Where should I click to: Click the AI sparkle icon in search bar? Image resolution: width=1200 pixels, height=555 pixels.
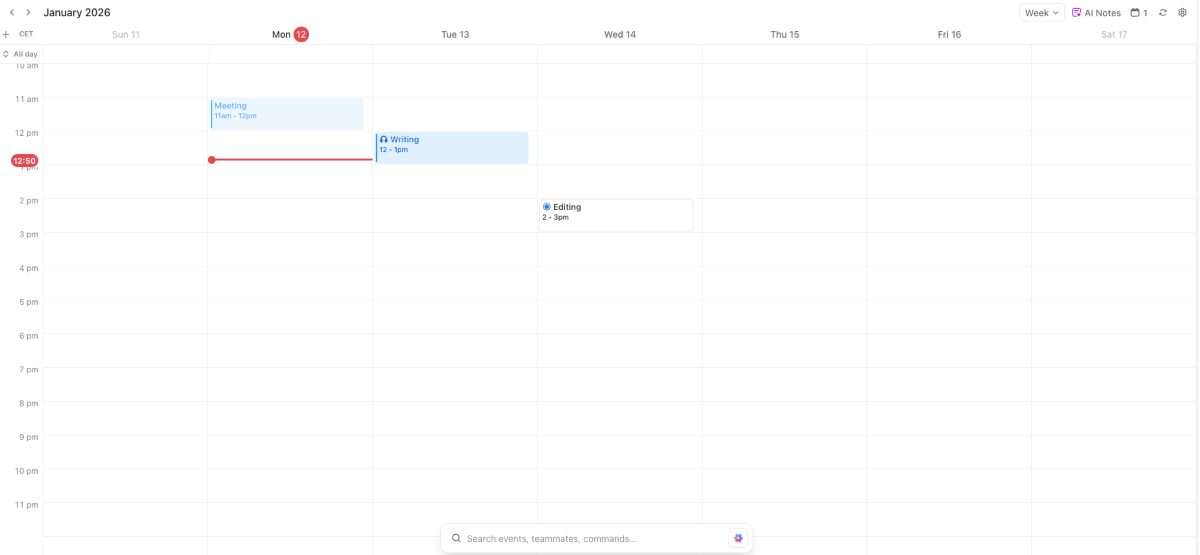click(x=738, y=538)
